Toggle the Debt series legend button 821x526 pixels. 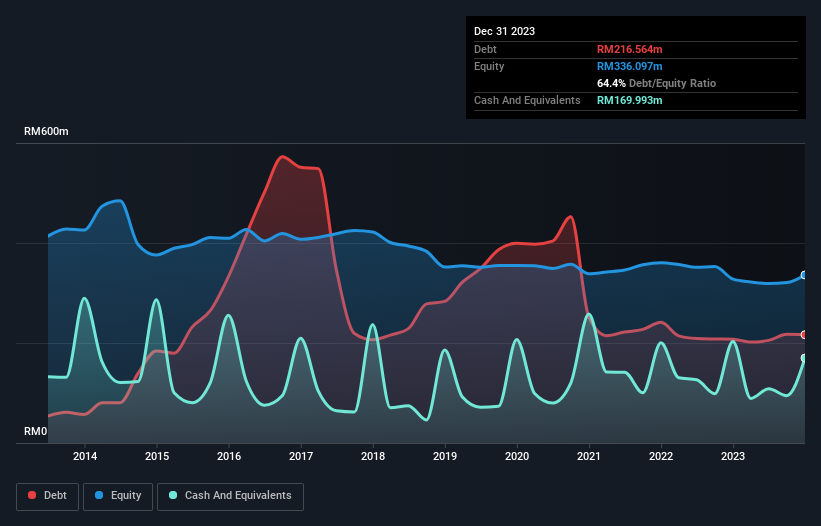click(x=48, y=496)
